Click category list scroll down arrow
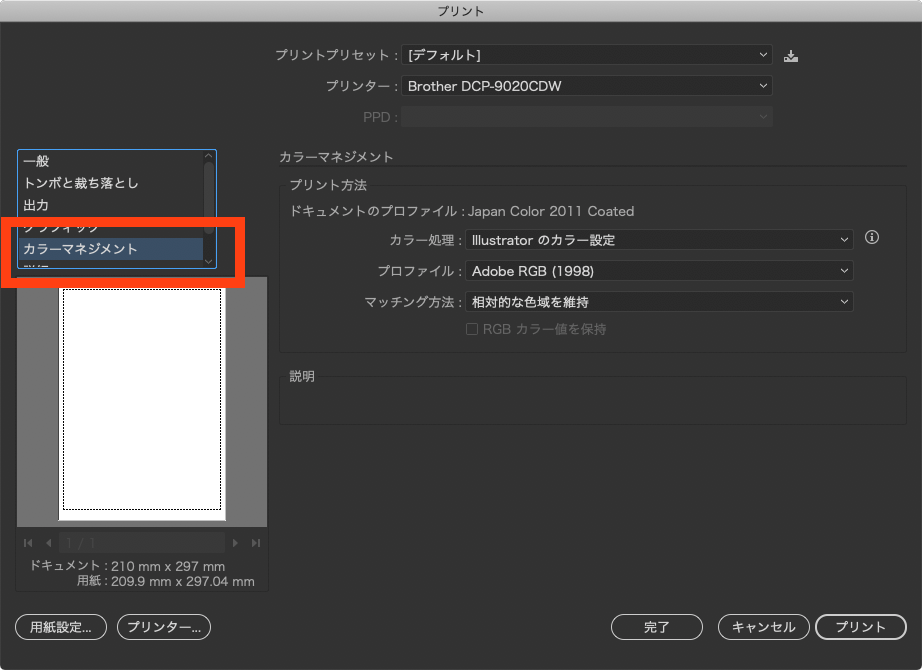 (x=208, y=261)
